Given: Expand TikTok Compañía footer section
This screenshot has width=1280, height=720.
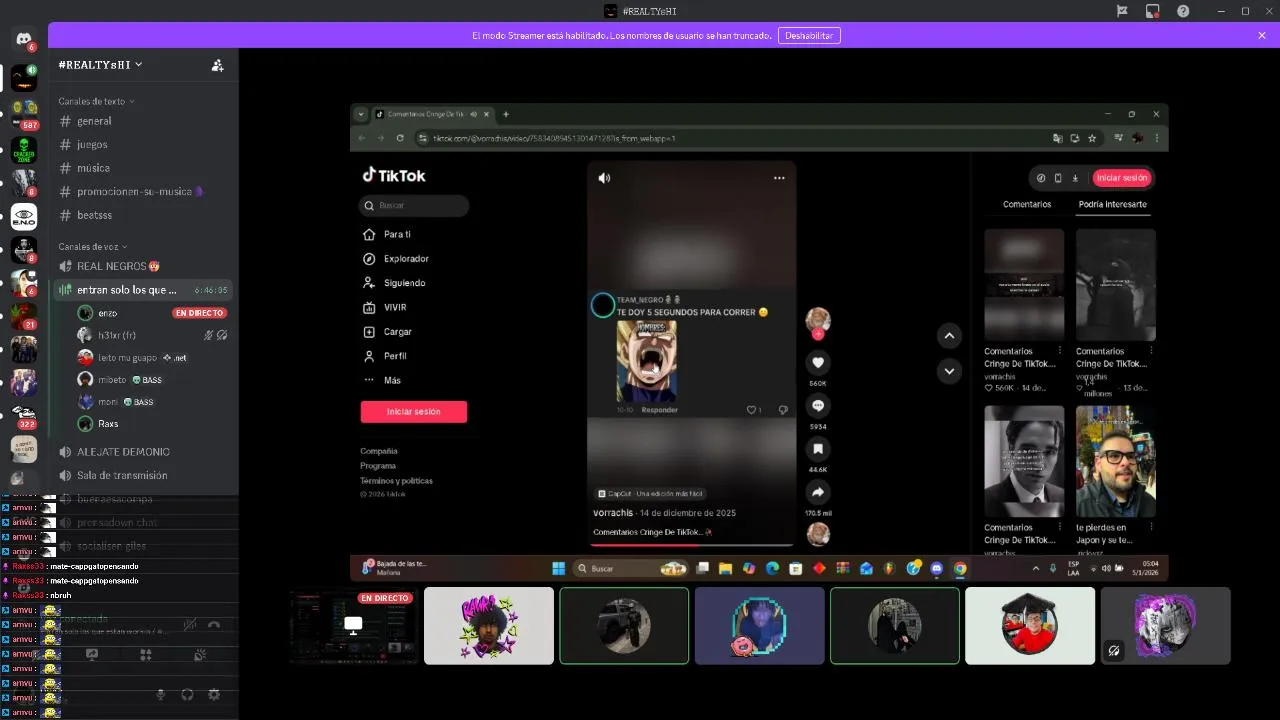Looking at the screenshot, I should (379, 451).
